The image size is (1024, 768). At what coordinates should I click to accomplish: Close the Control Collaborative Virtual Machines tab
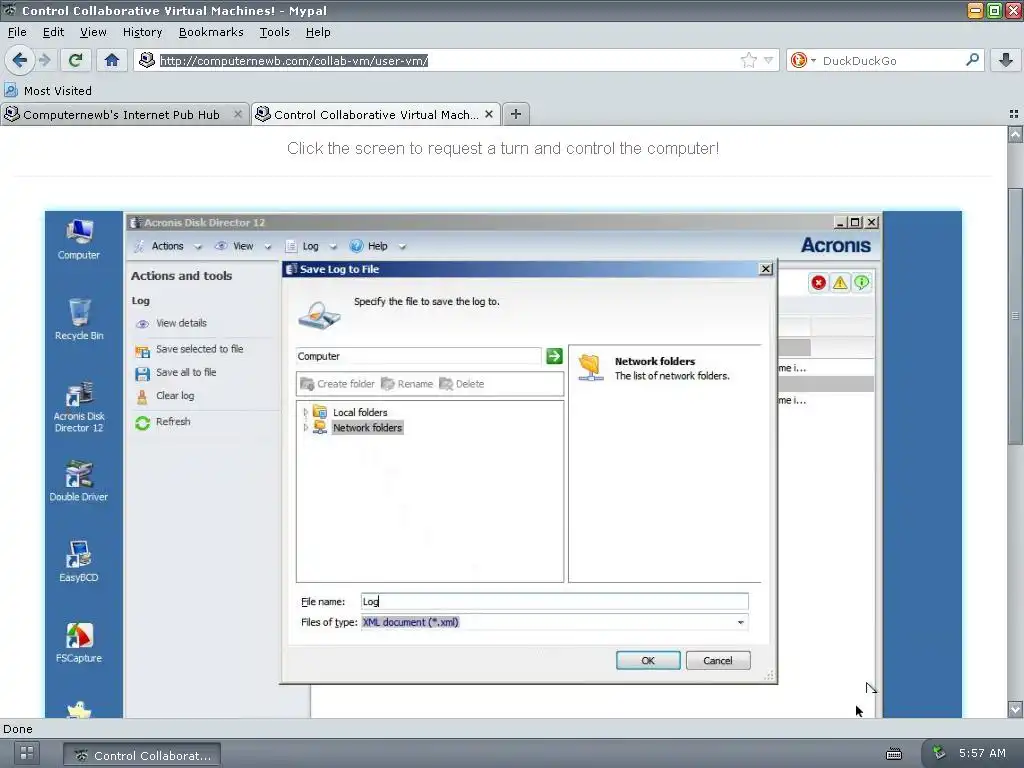point(488,114)
